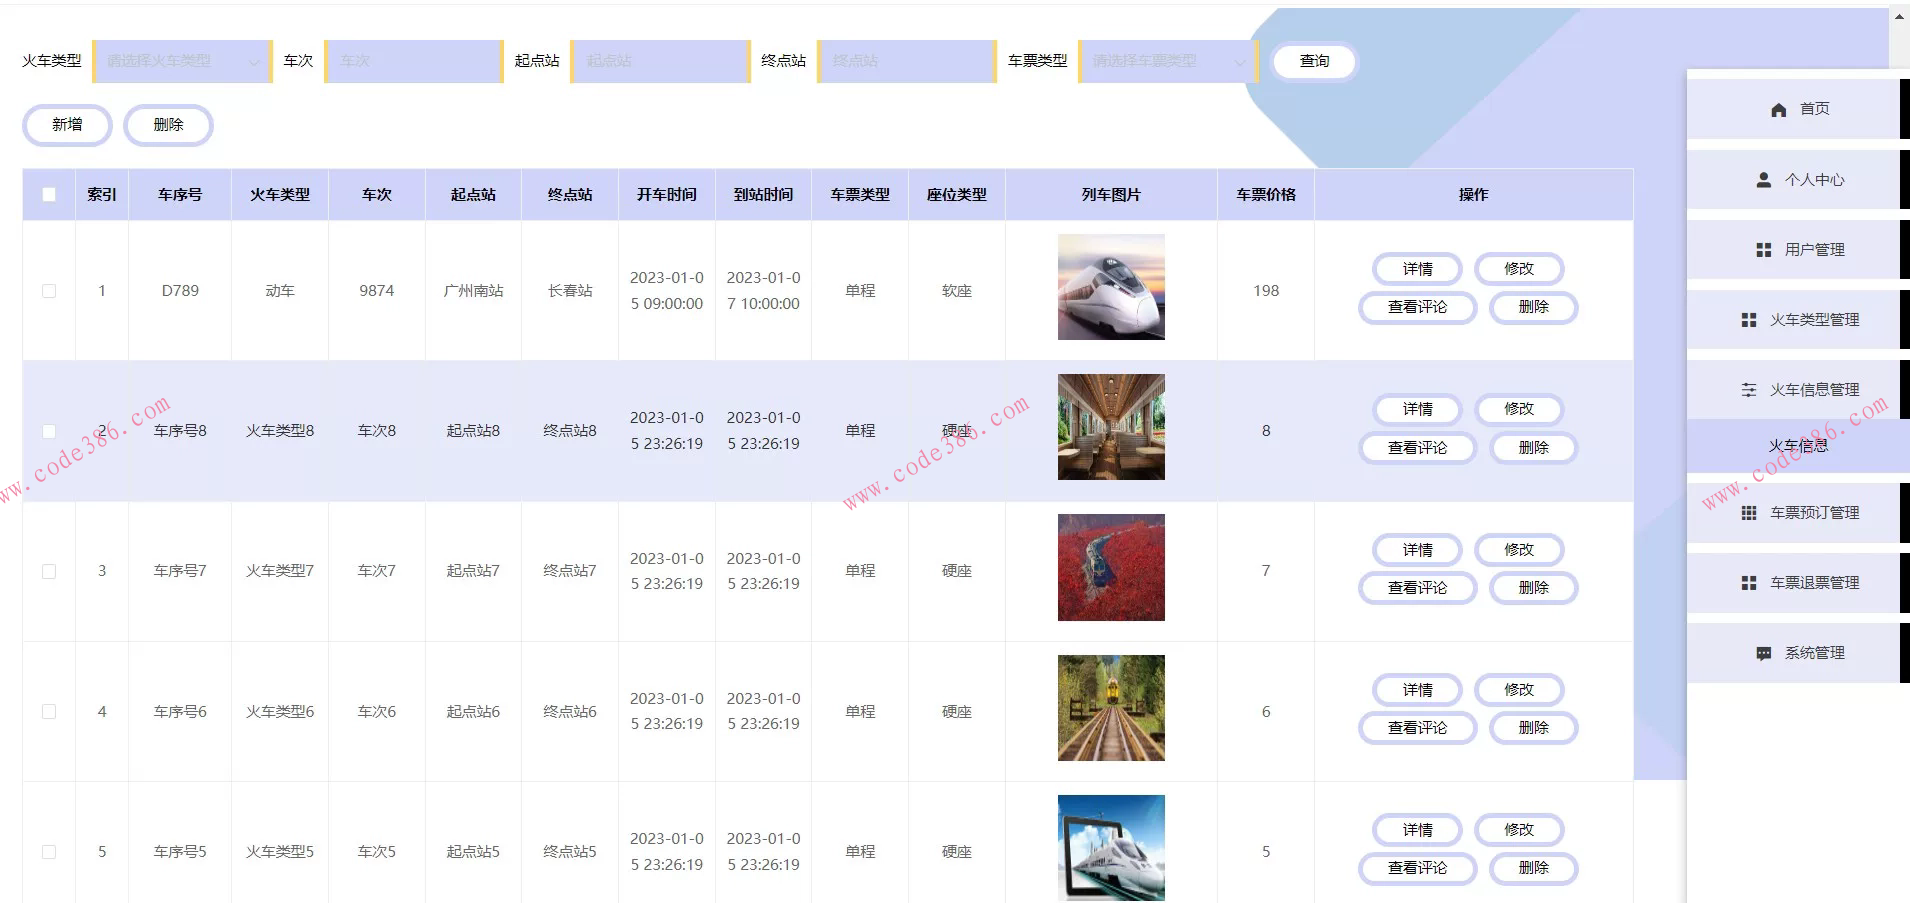
Task: Open 车票预订管理 using its dotted grid icon
Action: tap(1748, 512)
